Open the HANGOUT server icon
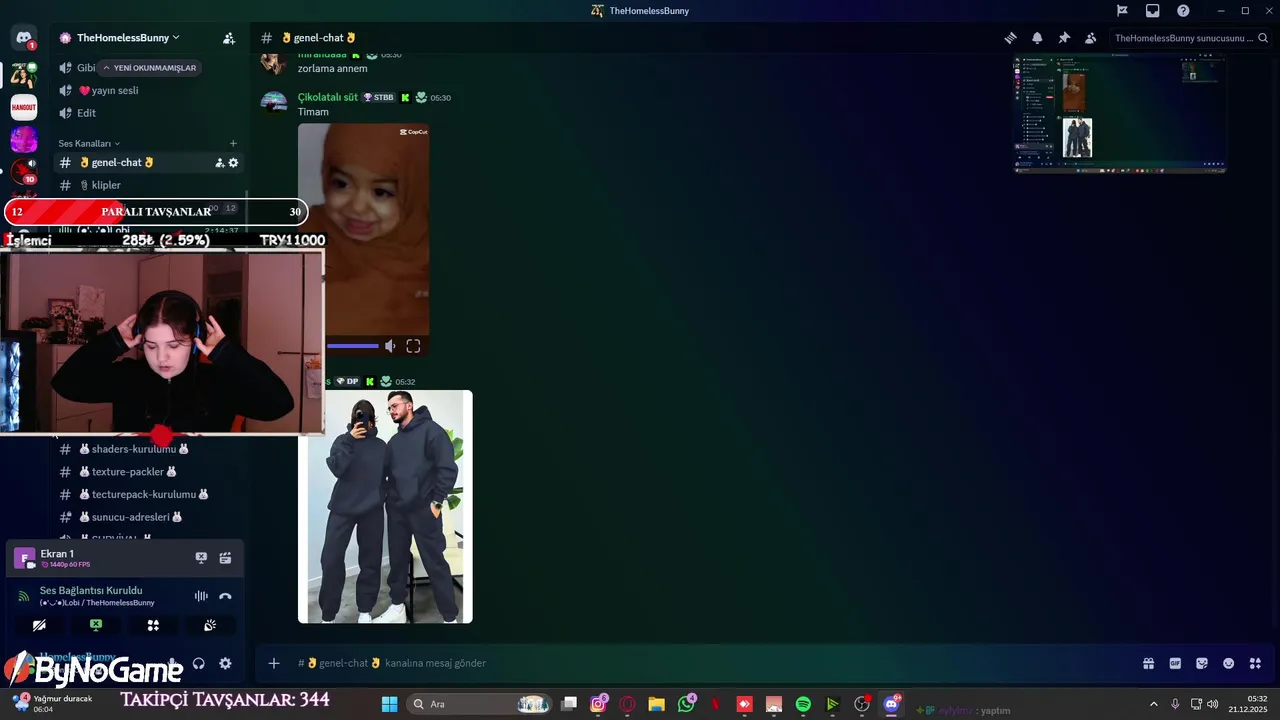 (x=24, y=107)
